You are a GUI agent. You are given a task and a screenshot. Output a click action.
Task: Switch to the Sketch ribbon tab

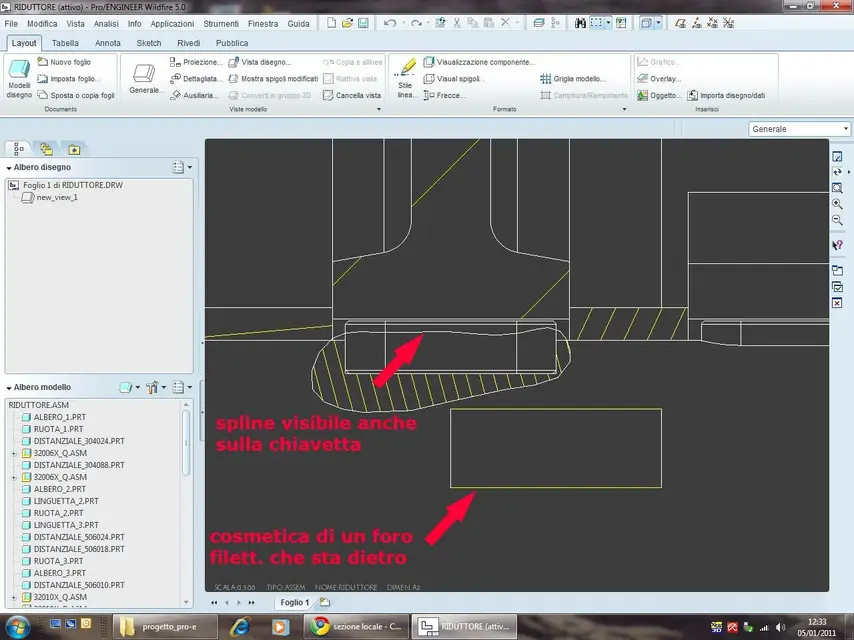[x=149, y=43]
